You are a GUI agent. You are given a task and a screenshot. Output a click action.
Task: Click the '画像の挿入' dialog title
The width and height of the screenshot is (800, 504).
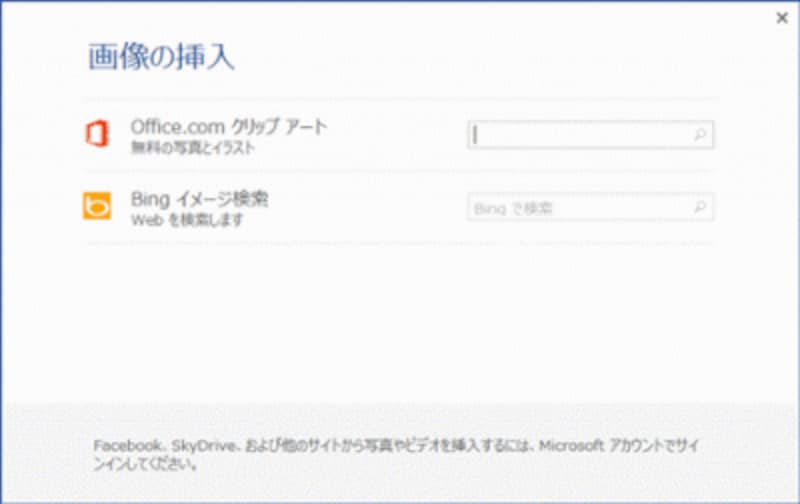tap(161, 56)
